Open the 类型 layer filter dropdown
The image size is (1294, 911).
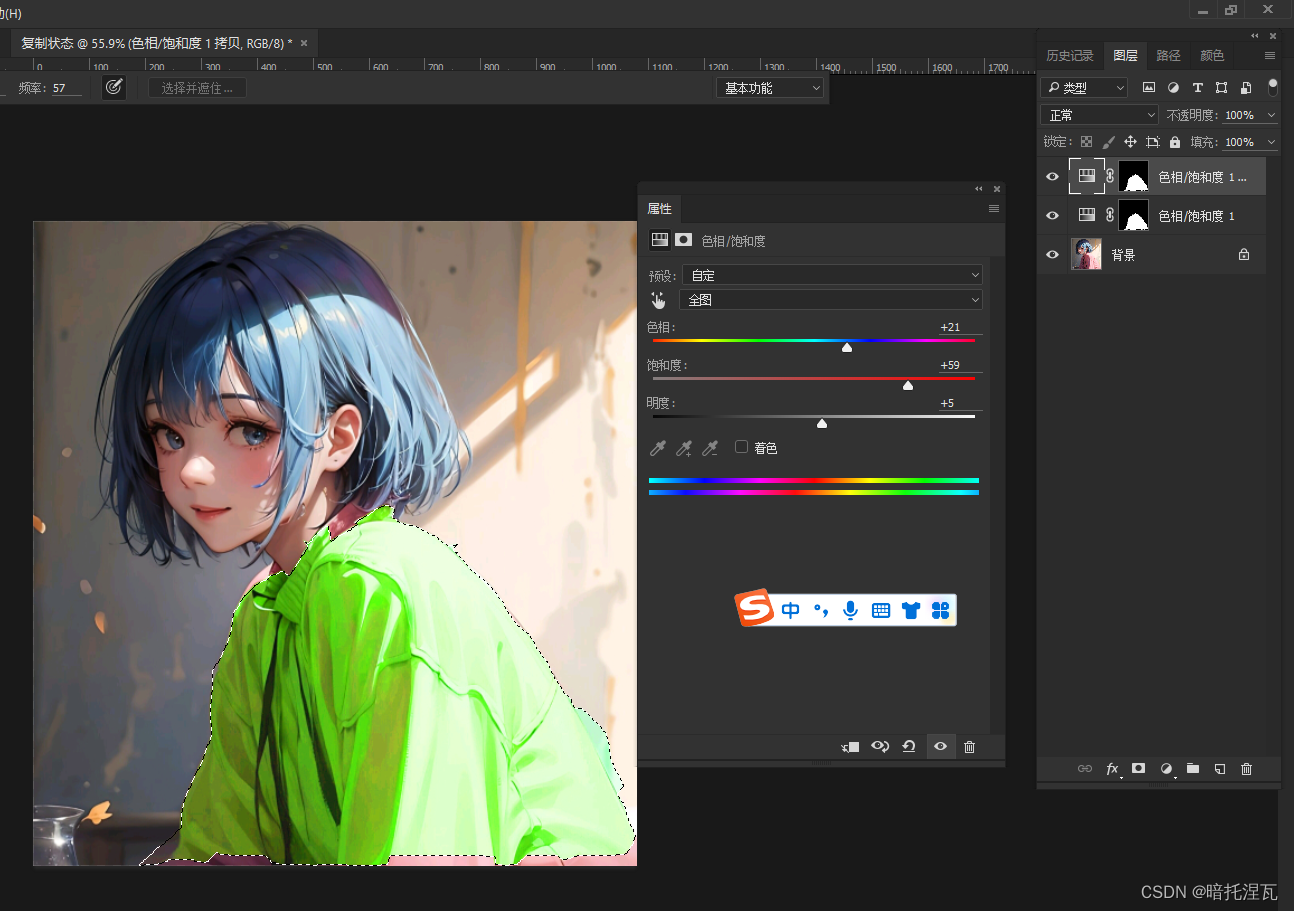(x=1084, y=88)
